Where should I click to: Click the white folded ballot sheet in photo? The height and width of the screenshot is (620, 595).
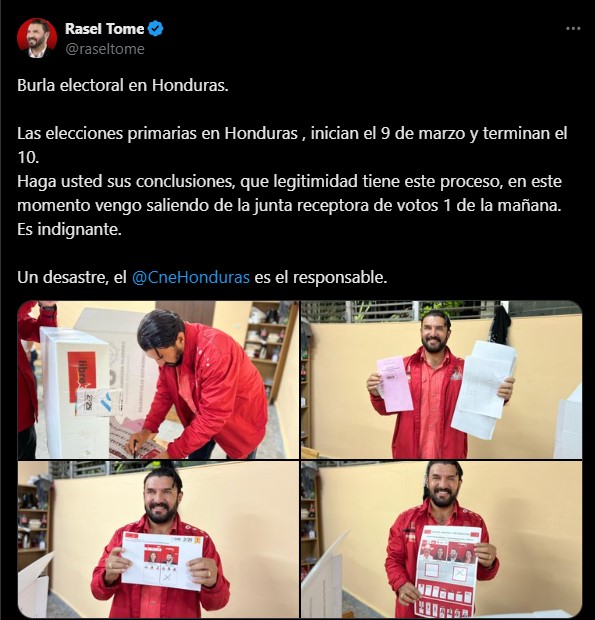pyautogui.click(x=484, y=390)
